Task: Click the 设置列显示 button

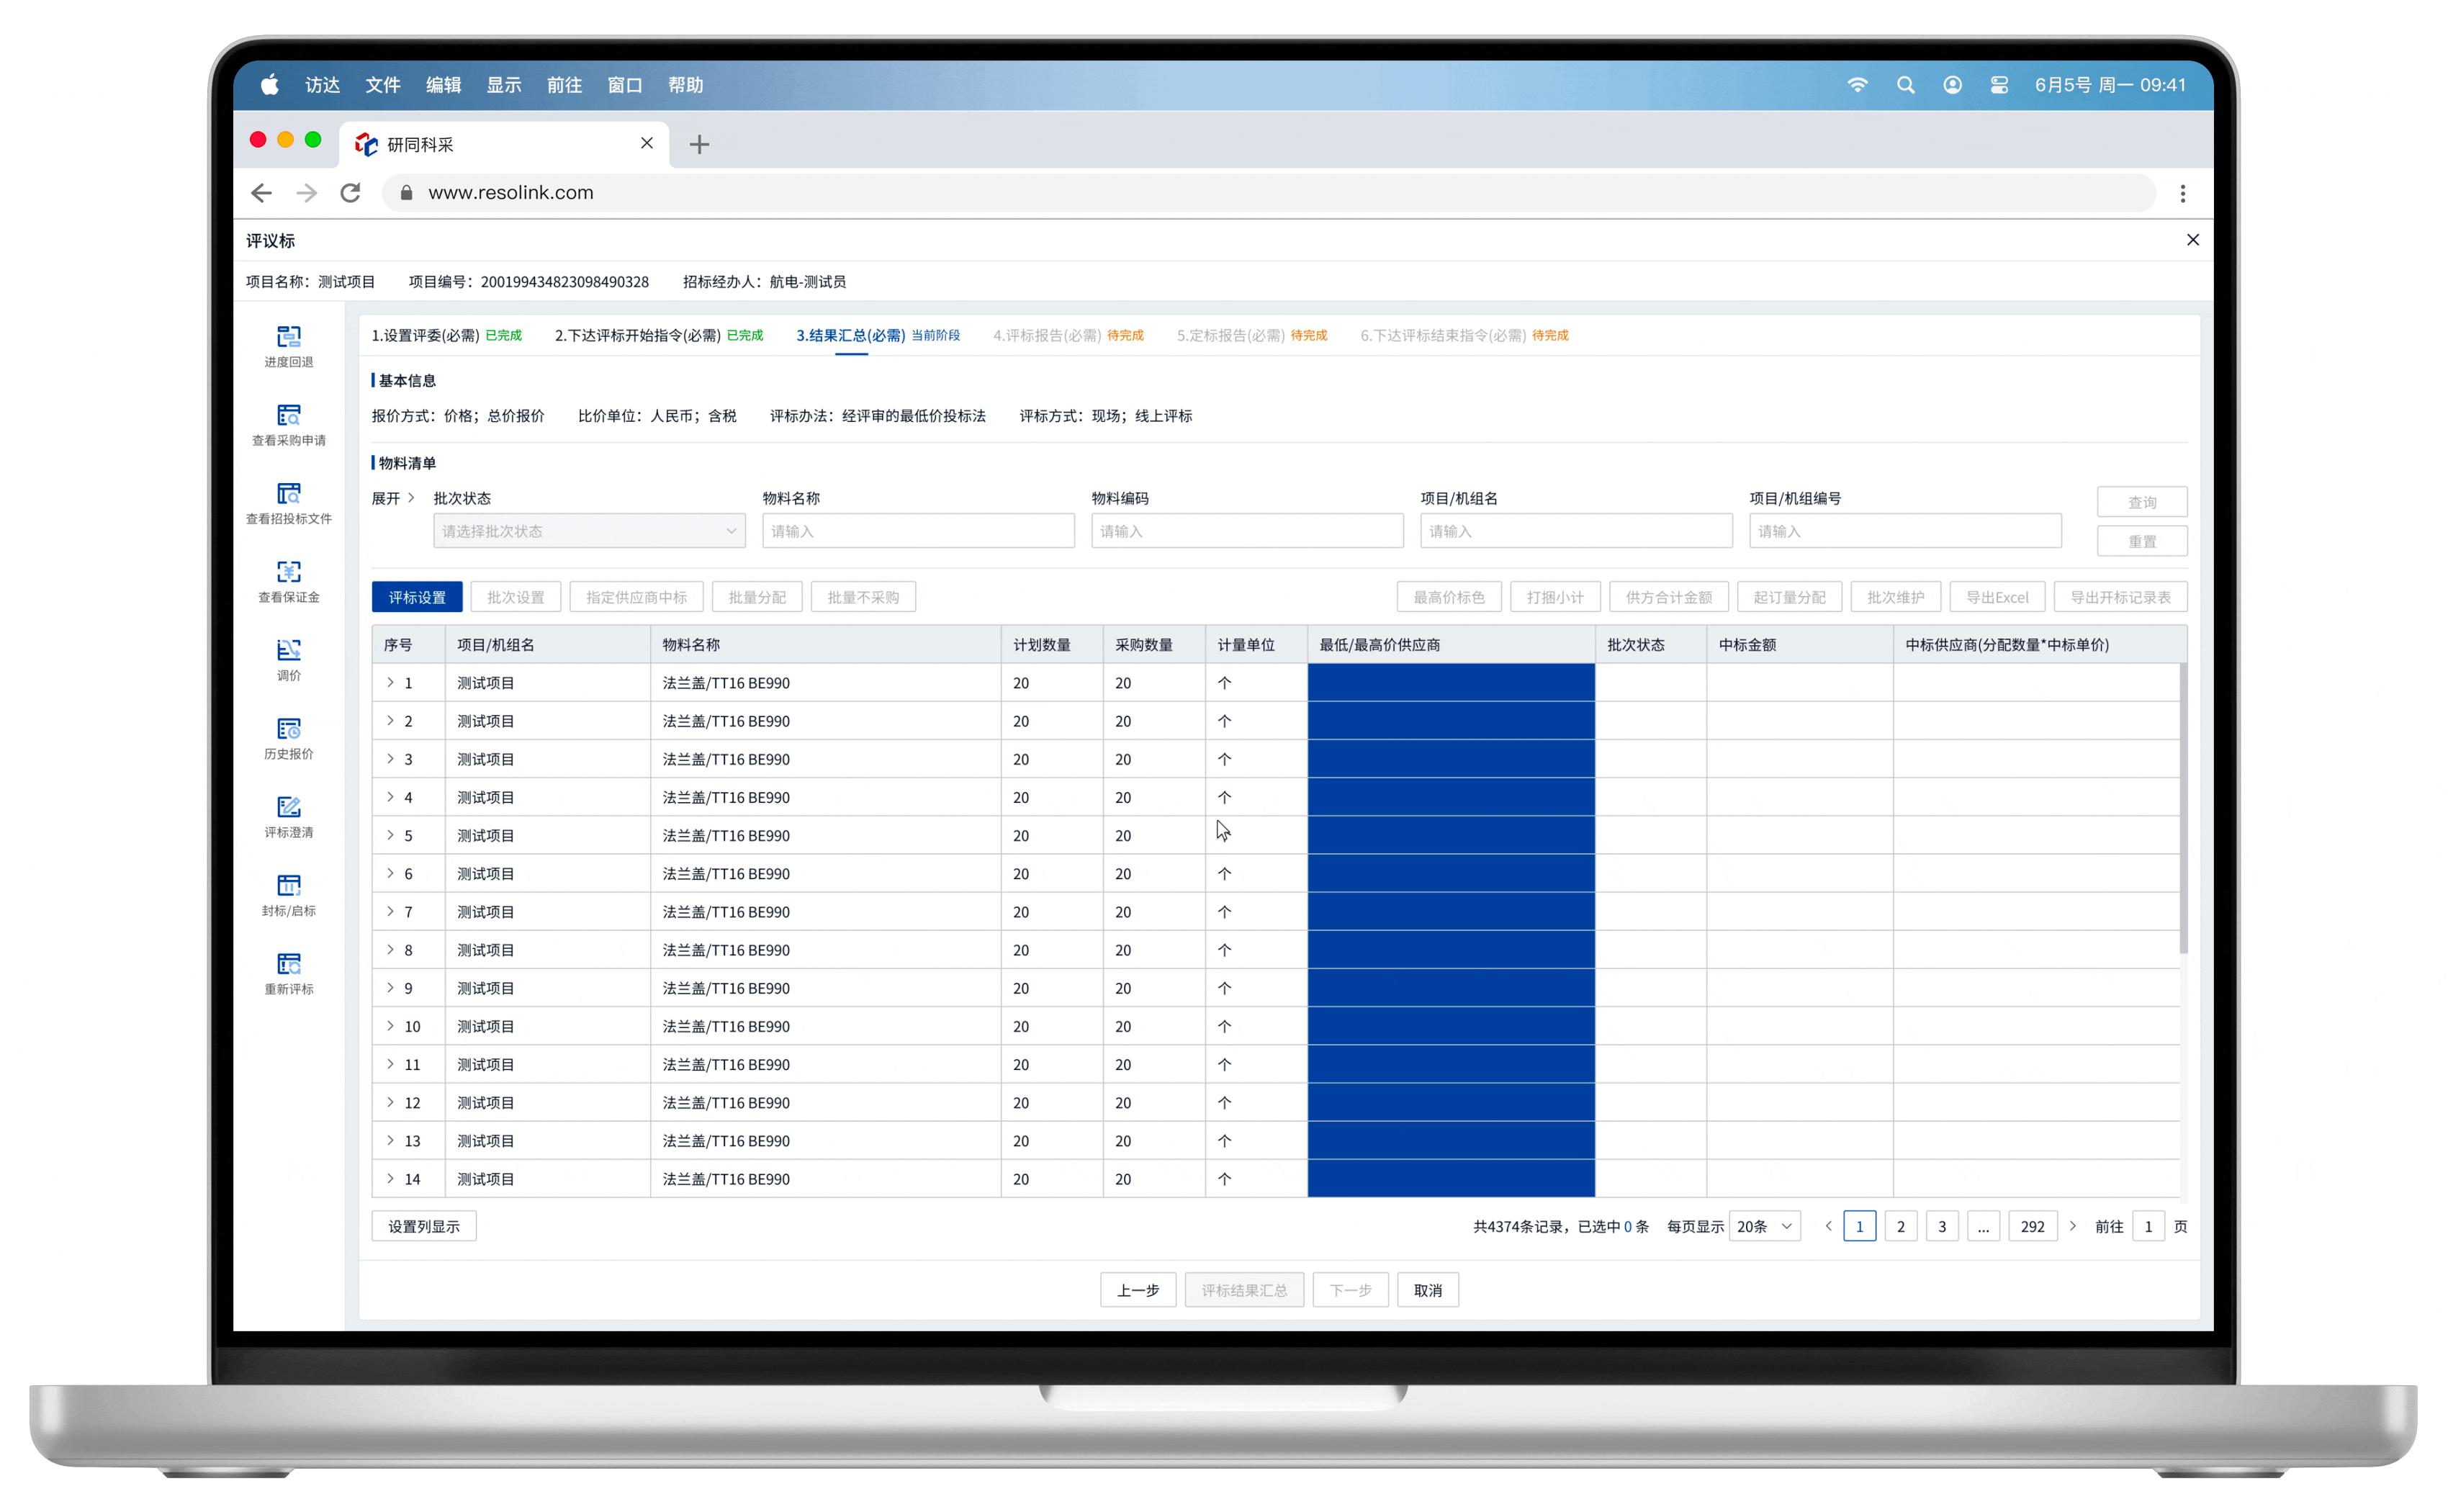Action: point(424,1226)
